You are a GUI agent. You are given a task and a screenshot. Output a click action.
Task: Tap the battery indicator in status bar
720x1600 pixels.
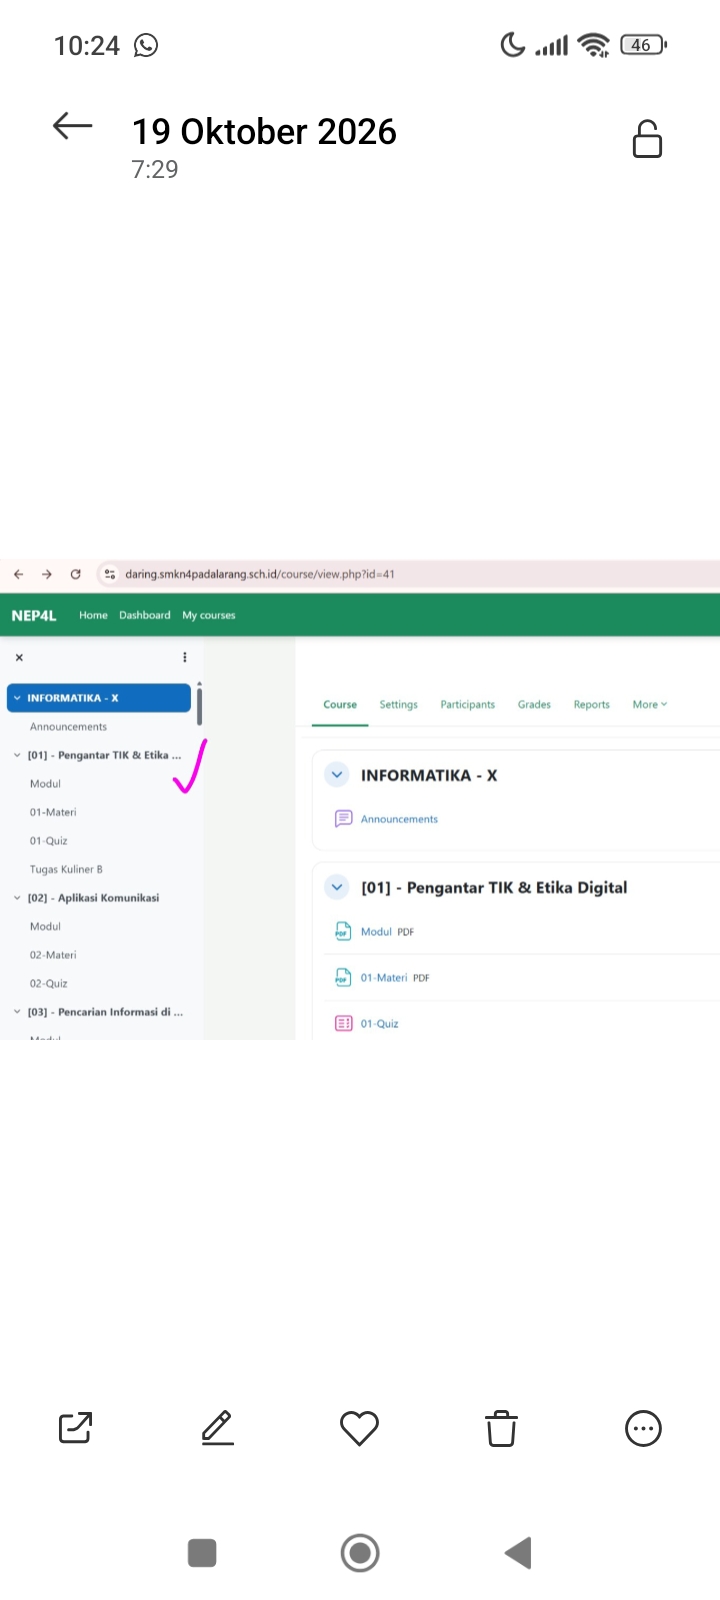coord(644,45)
